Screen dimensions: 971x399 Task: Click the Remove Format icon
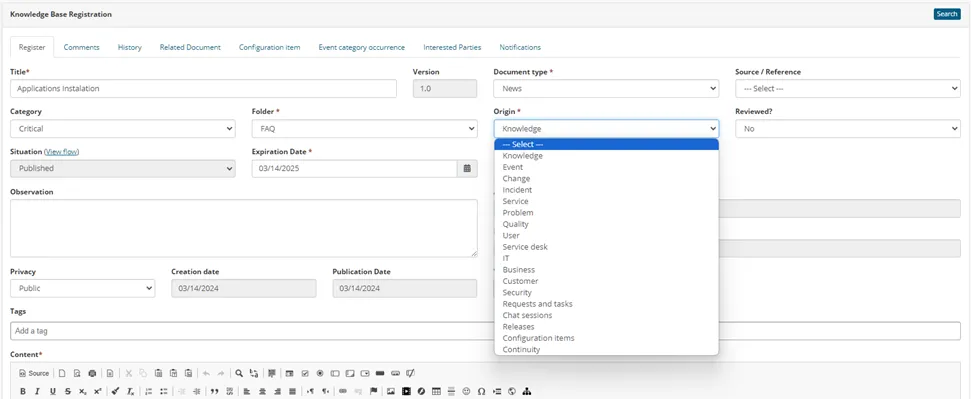(x=130, y=391)
